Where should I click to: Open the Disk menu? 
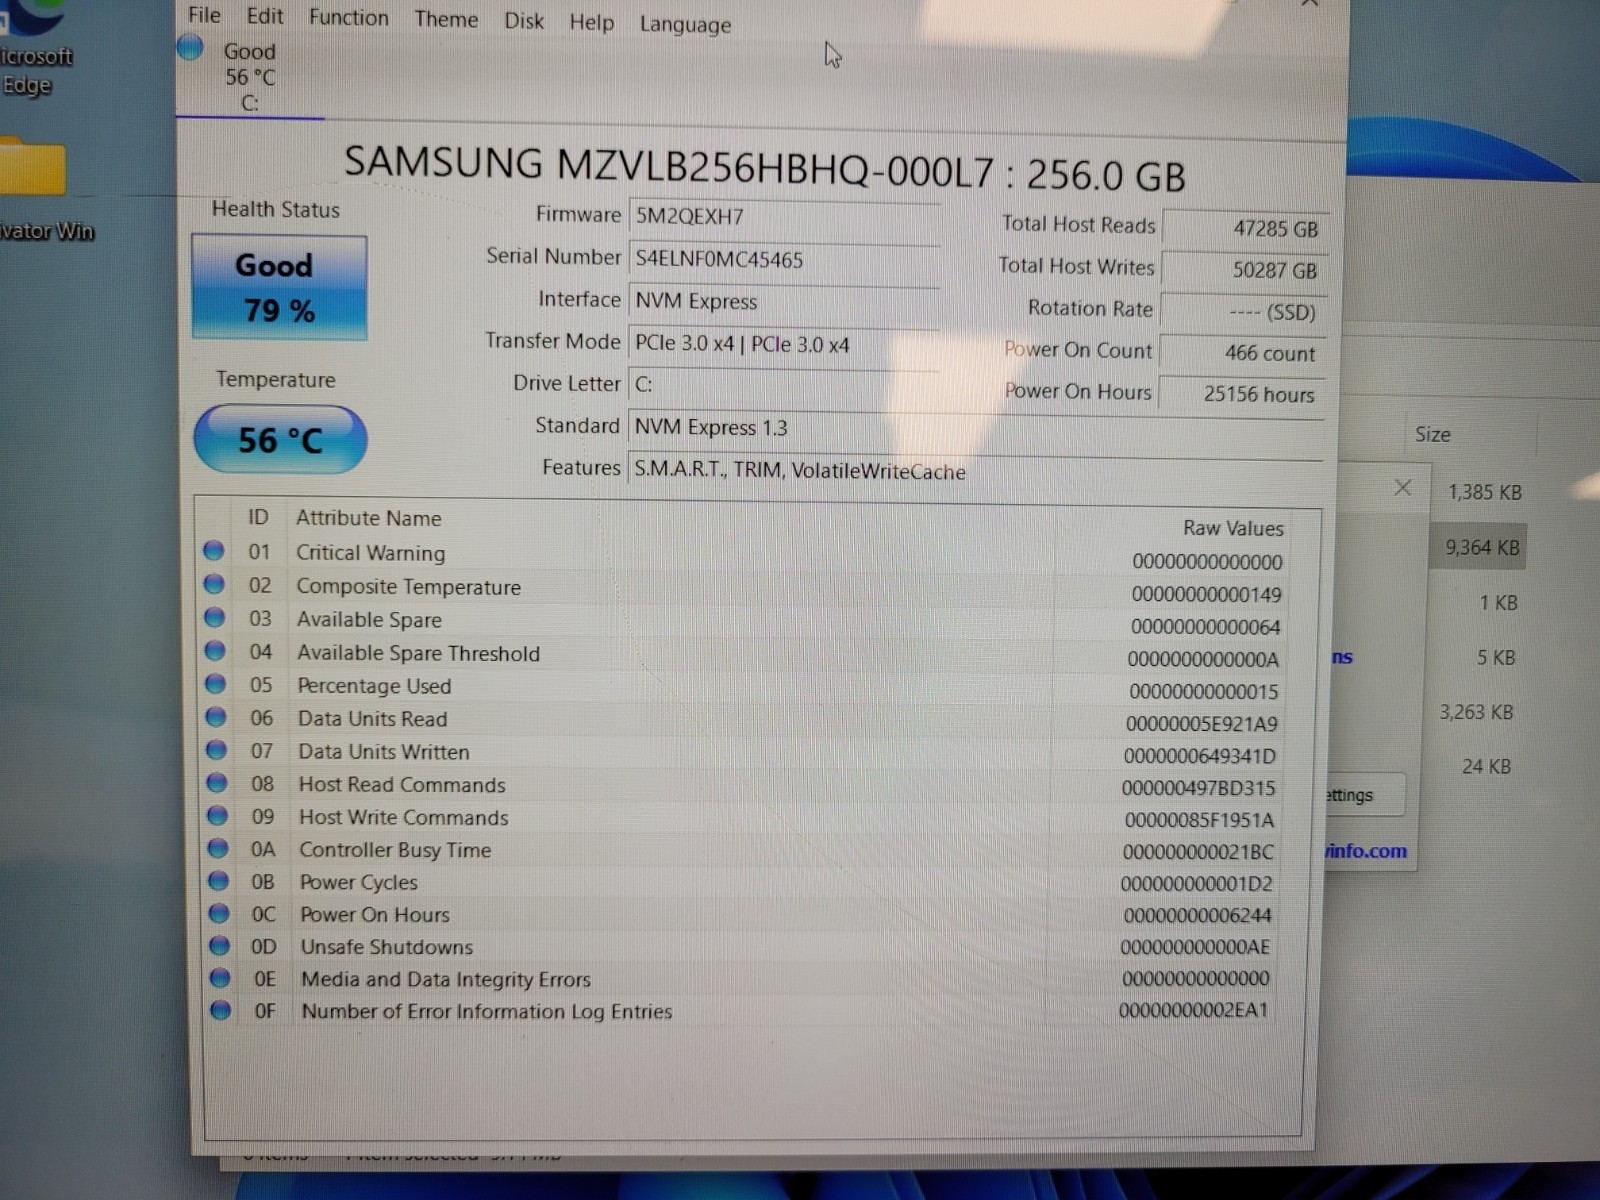click(x=524, y=21)
